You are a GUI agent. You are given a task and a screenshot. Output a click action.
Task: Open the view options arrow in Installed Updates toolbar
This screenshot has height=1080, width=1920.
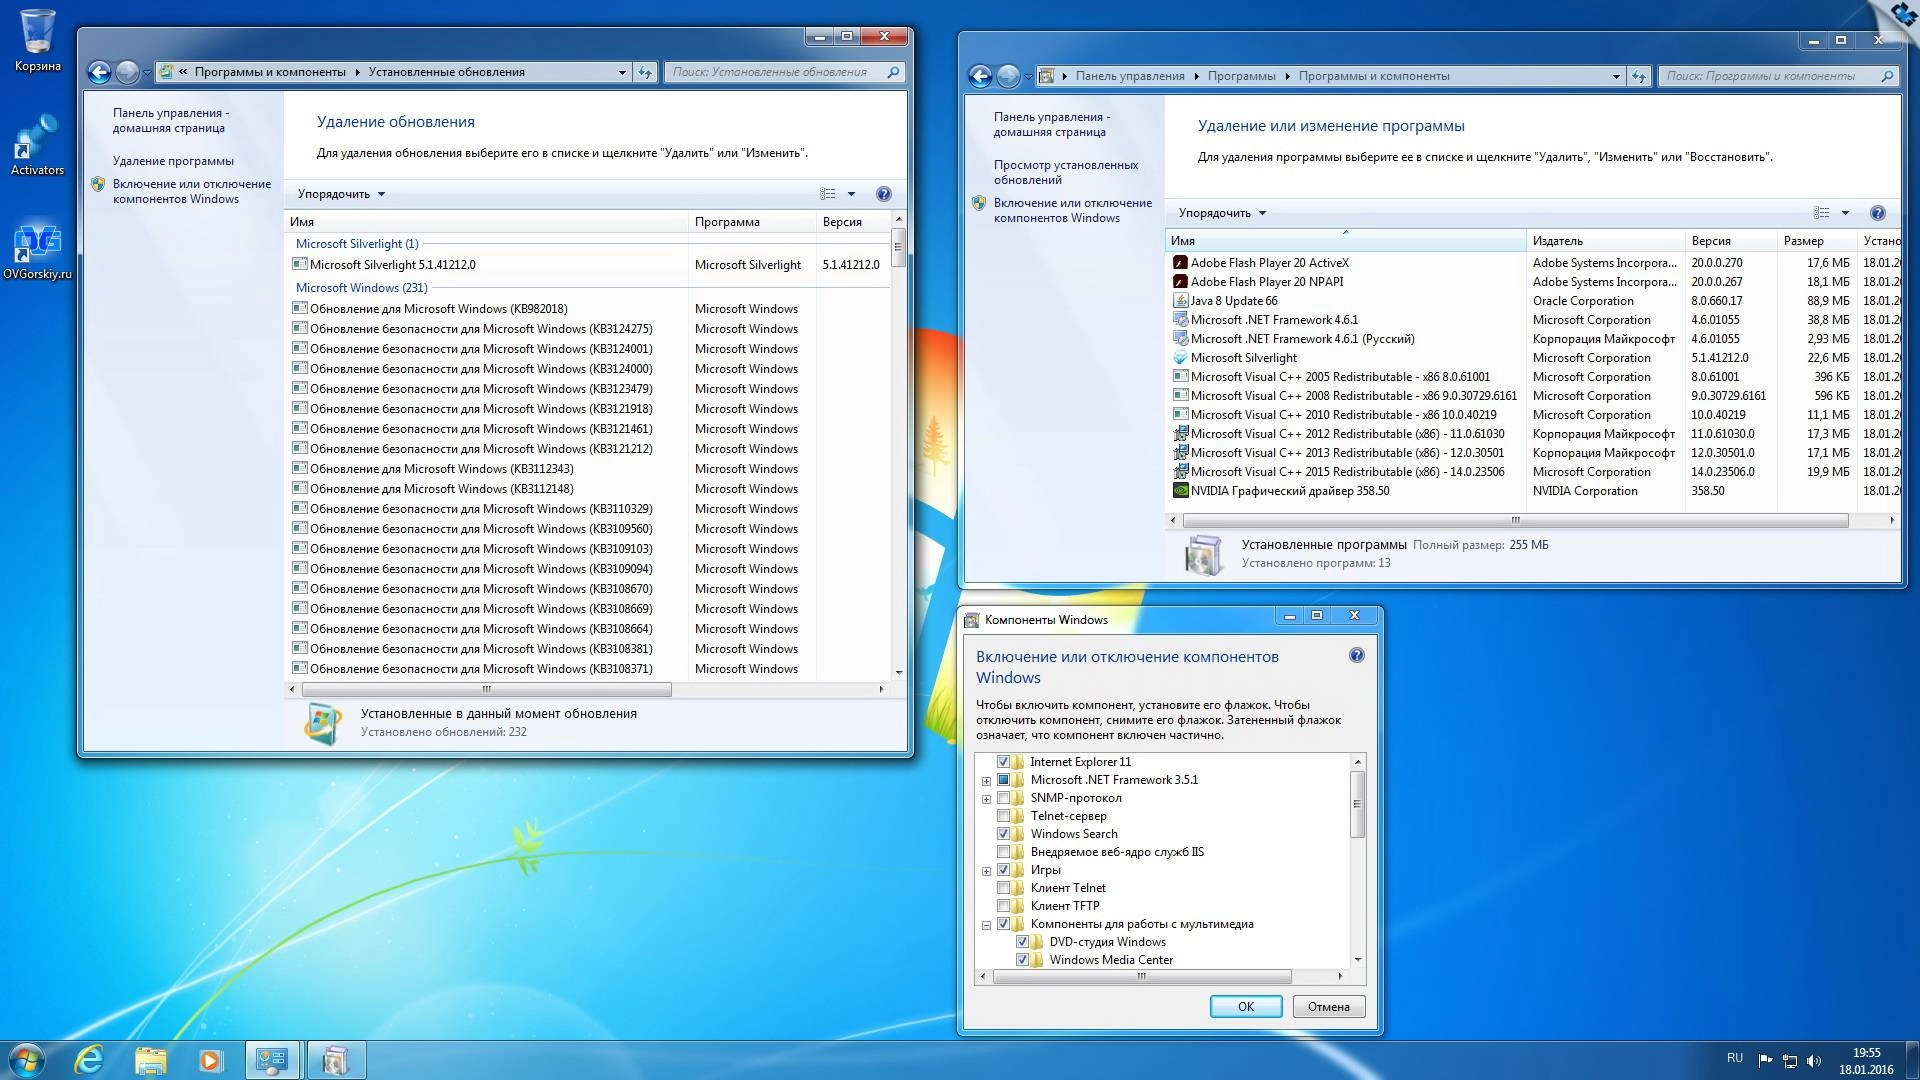click(x=851, y=194)
